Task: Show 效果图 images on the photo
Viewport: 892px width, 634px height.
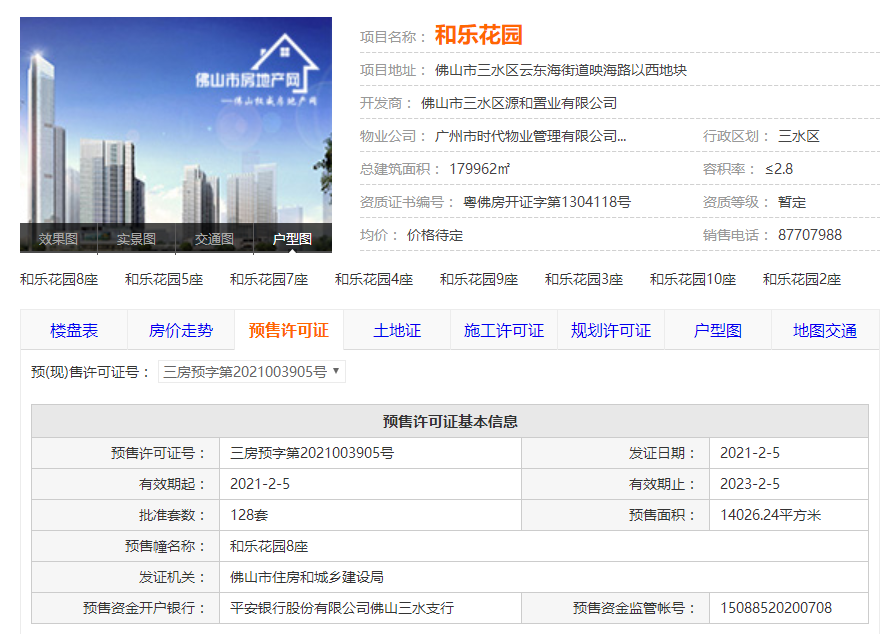Action: pos(58,239)
